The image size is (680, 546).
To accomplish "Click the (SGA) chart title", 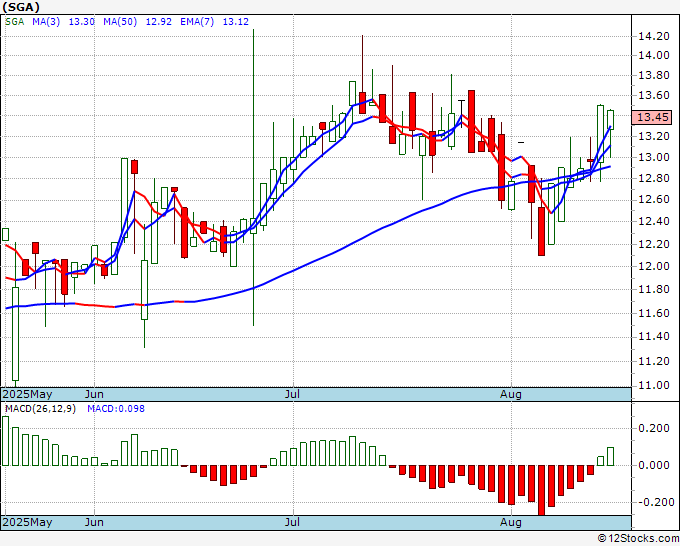I will point(21,7).
